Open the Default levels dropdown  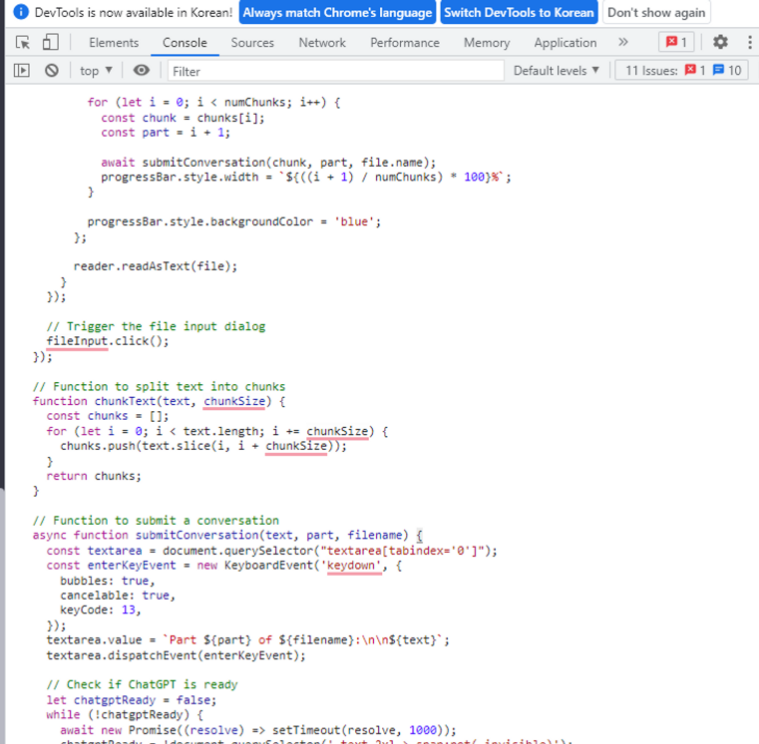[556, 71]
